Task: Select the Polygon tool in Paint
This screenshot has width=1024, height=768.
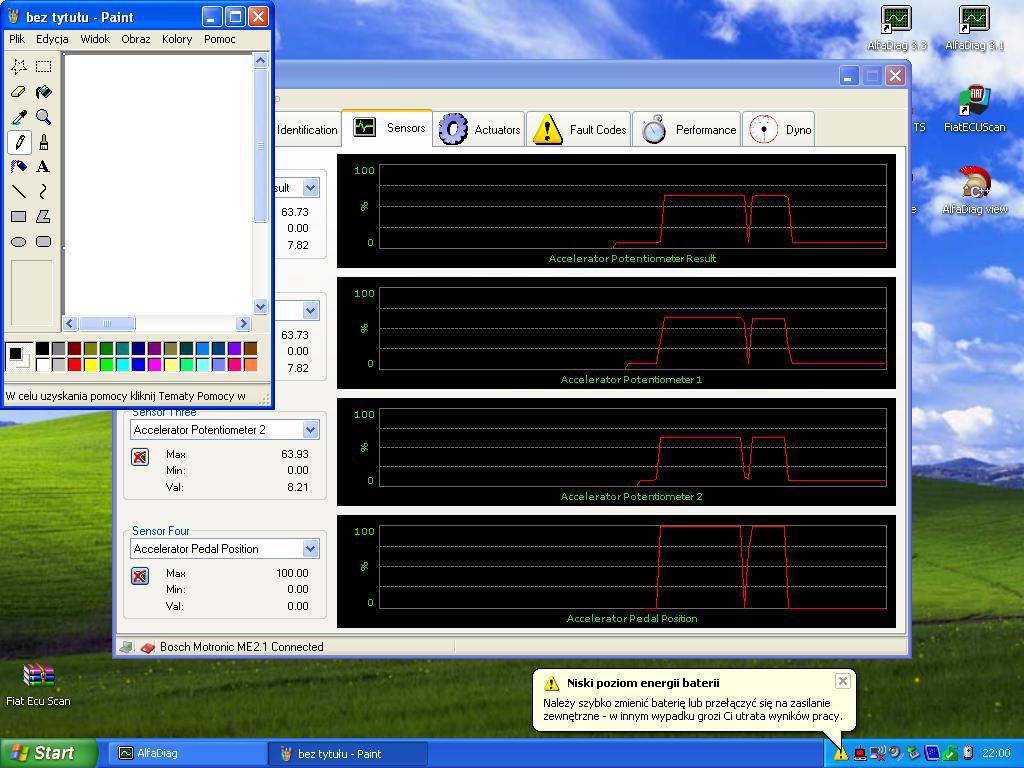Action: click(x=44, y=216)
